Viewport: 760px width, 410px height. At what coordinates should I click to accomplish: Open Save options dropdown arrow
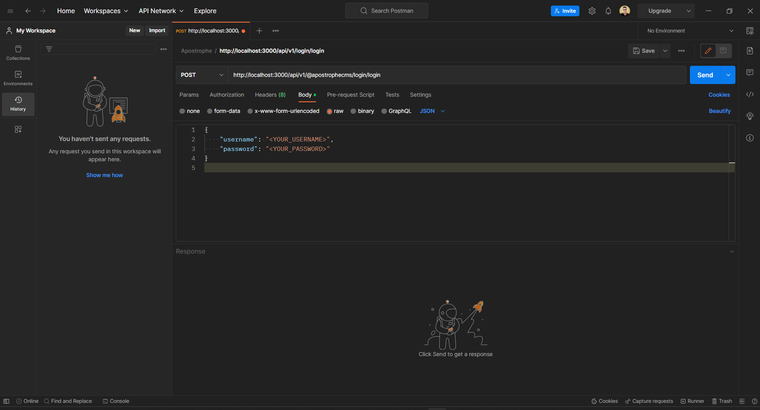[x=665, y=51]
